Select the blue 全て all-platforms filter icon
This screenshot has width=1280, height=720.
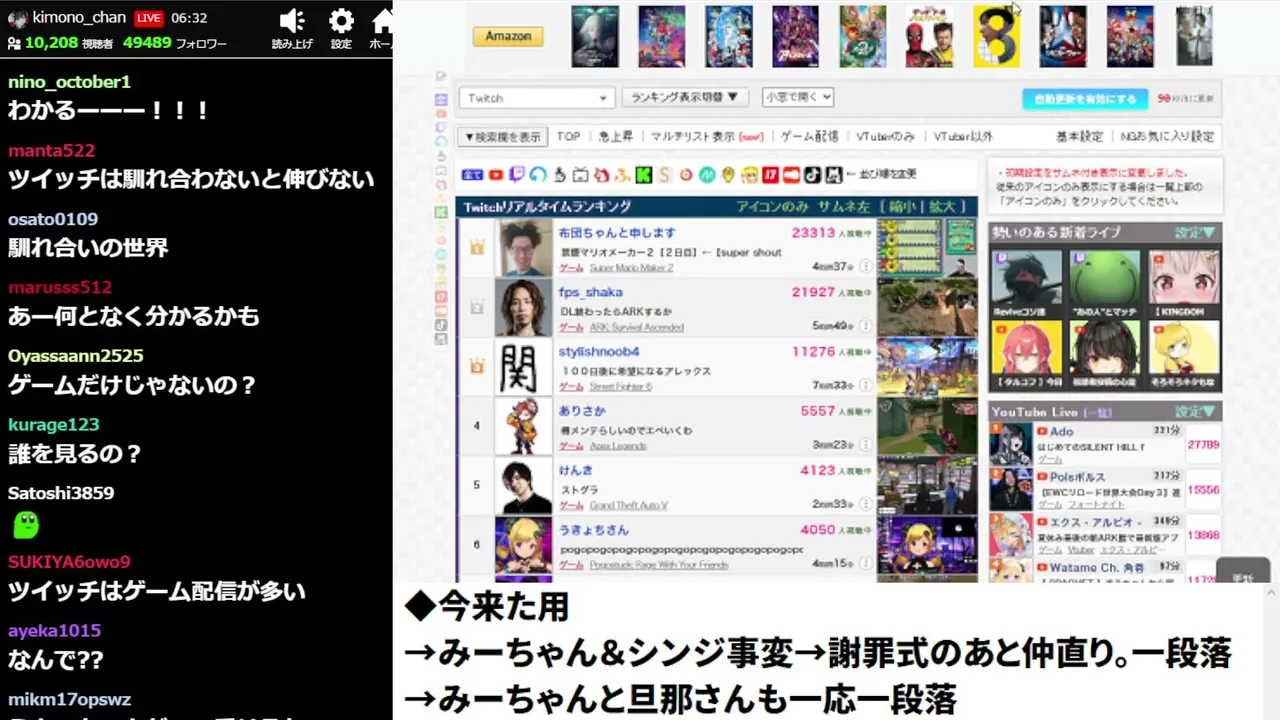click(x=472, y=175)
